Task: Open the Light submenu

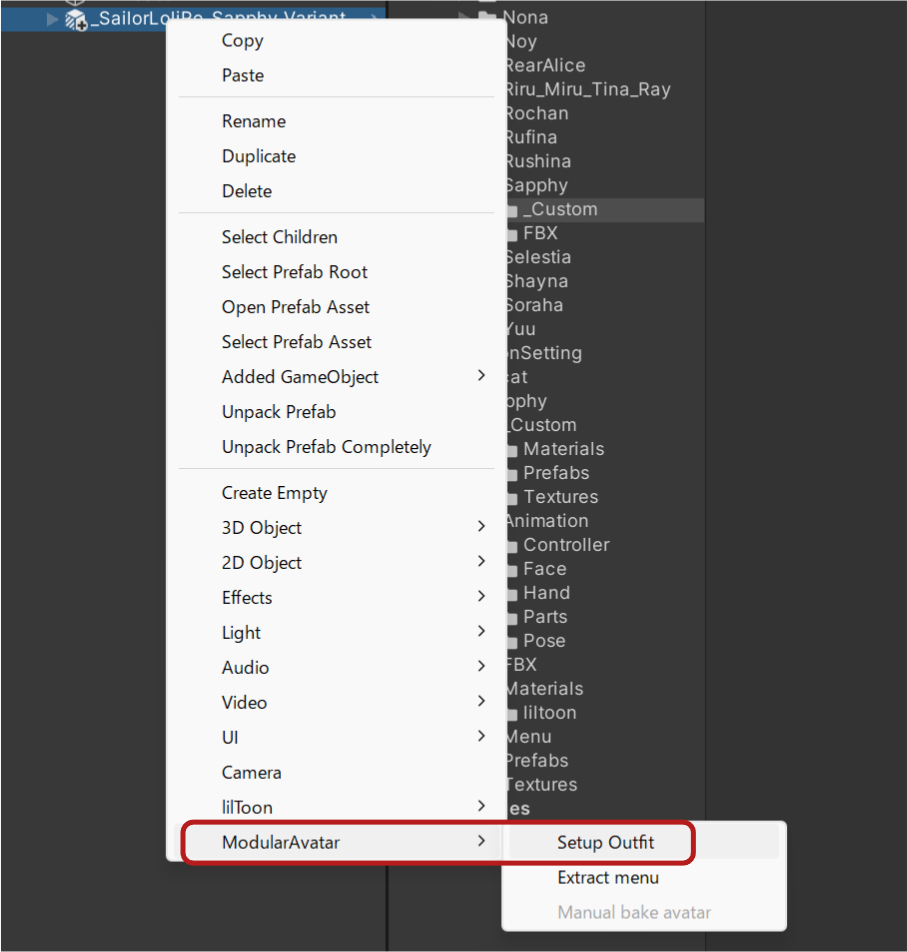Action: pos(337,633)
